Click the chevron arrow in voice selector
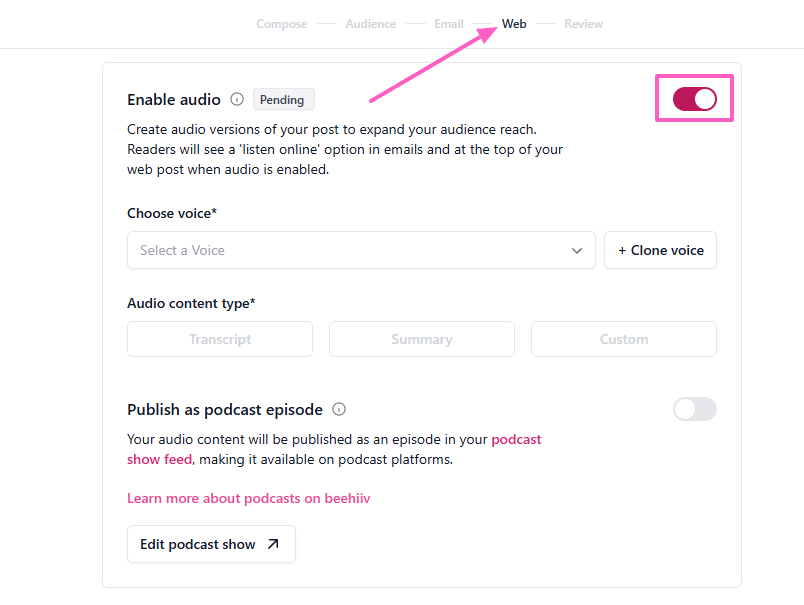This screenshot has width=804, height=605. pos(577,251)
